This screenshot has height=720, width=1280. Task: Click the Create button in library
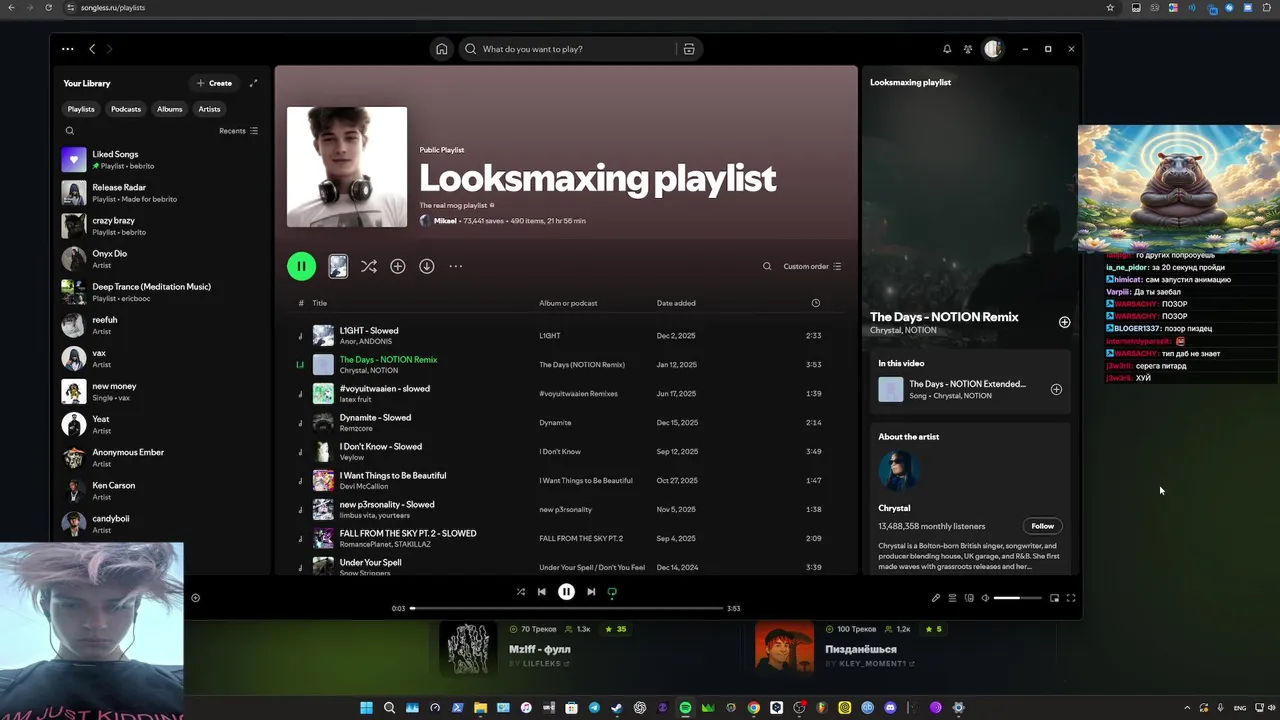click(214, 83)
